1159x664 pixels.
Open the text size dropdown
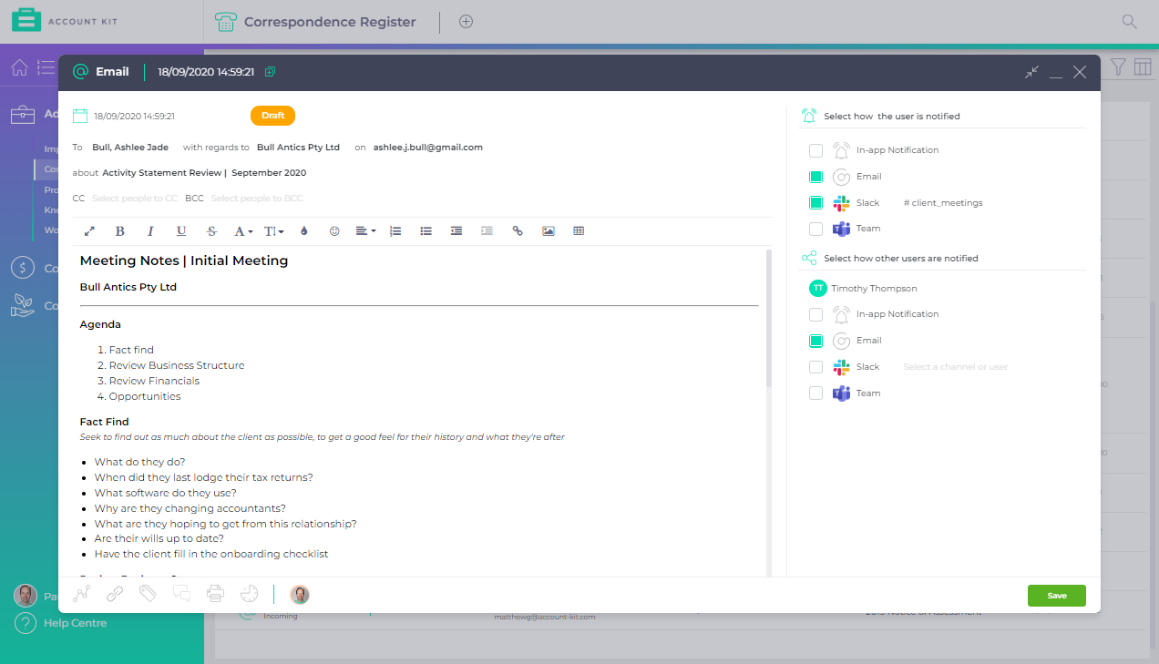point(276,230)
